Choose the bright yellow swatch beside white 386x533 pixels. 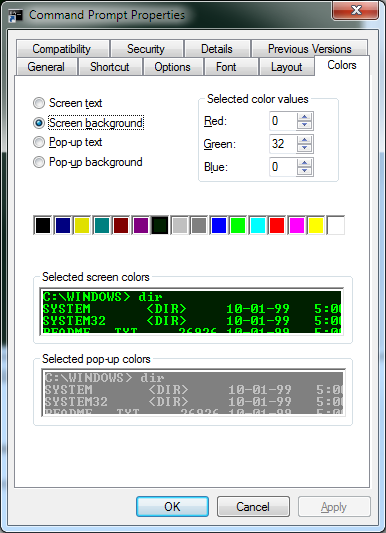(316, 225)
